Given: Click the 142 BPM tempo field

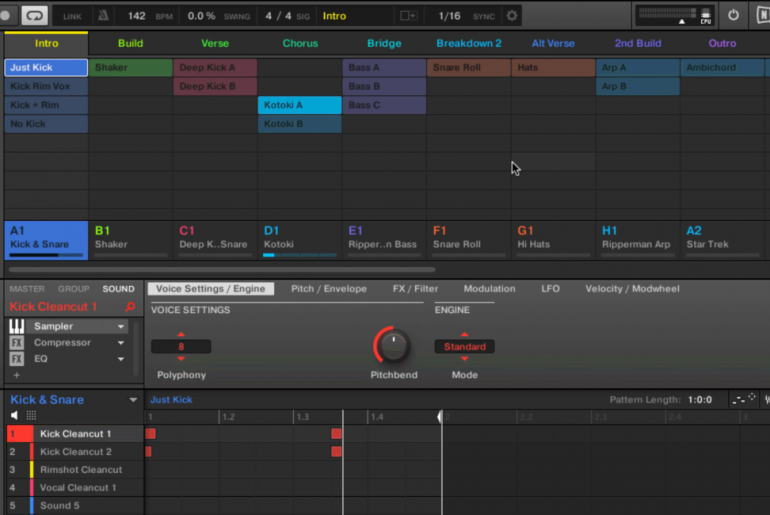Looking at the screenshot, I should coord(137,16).
